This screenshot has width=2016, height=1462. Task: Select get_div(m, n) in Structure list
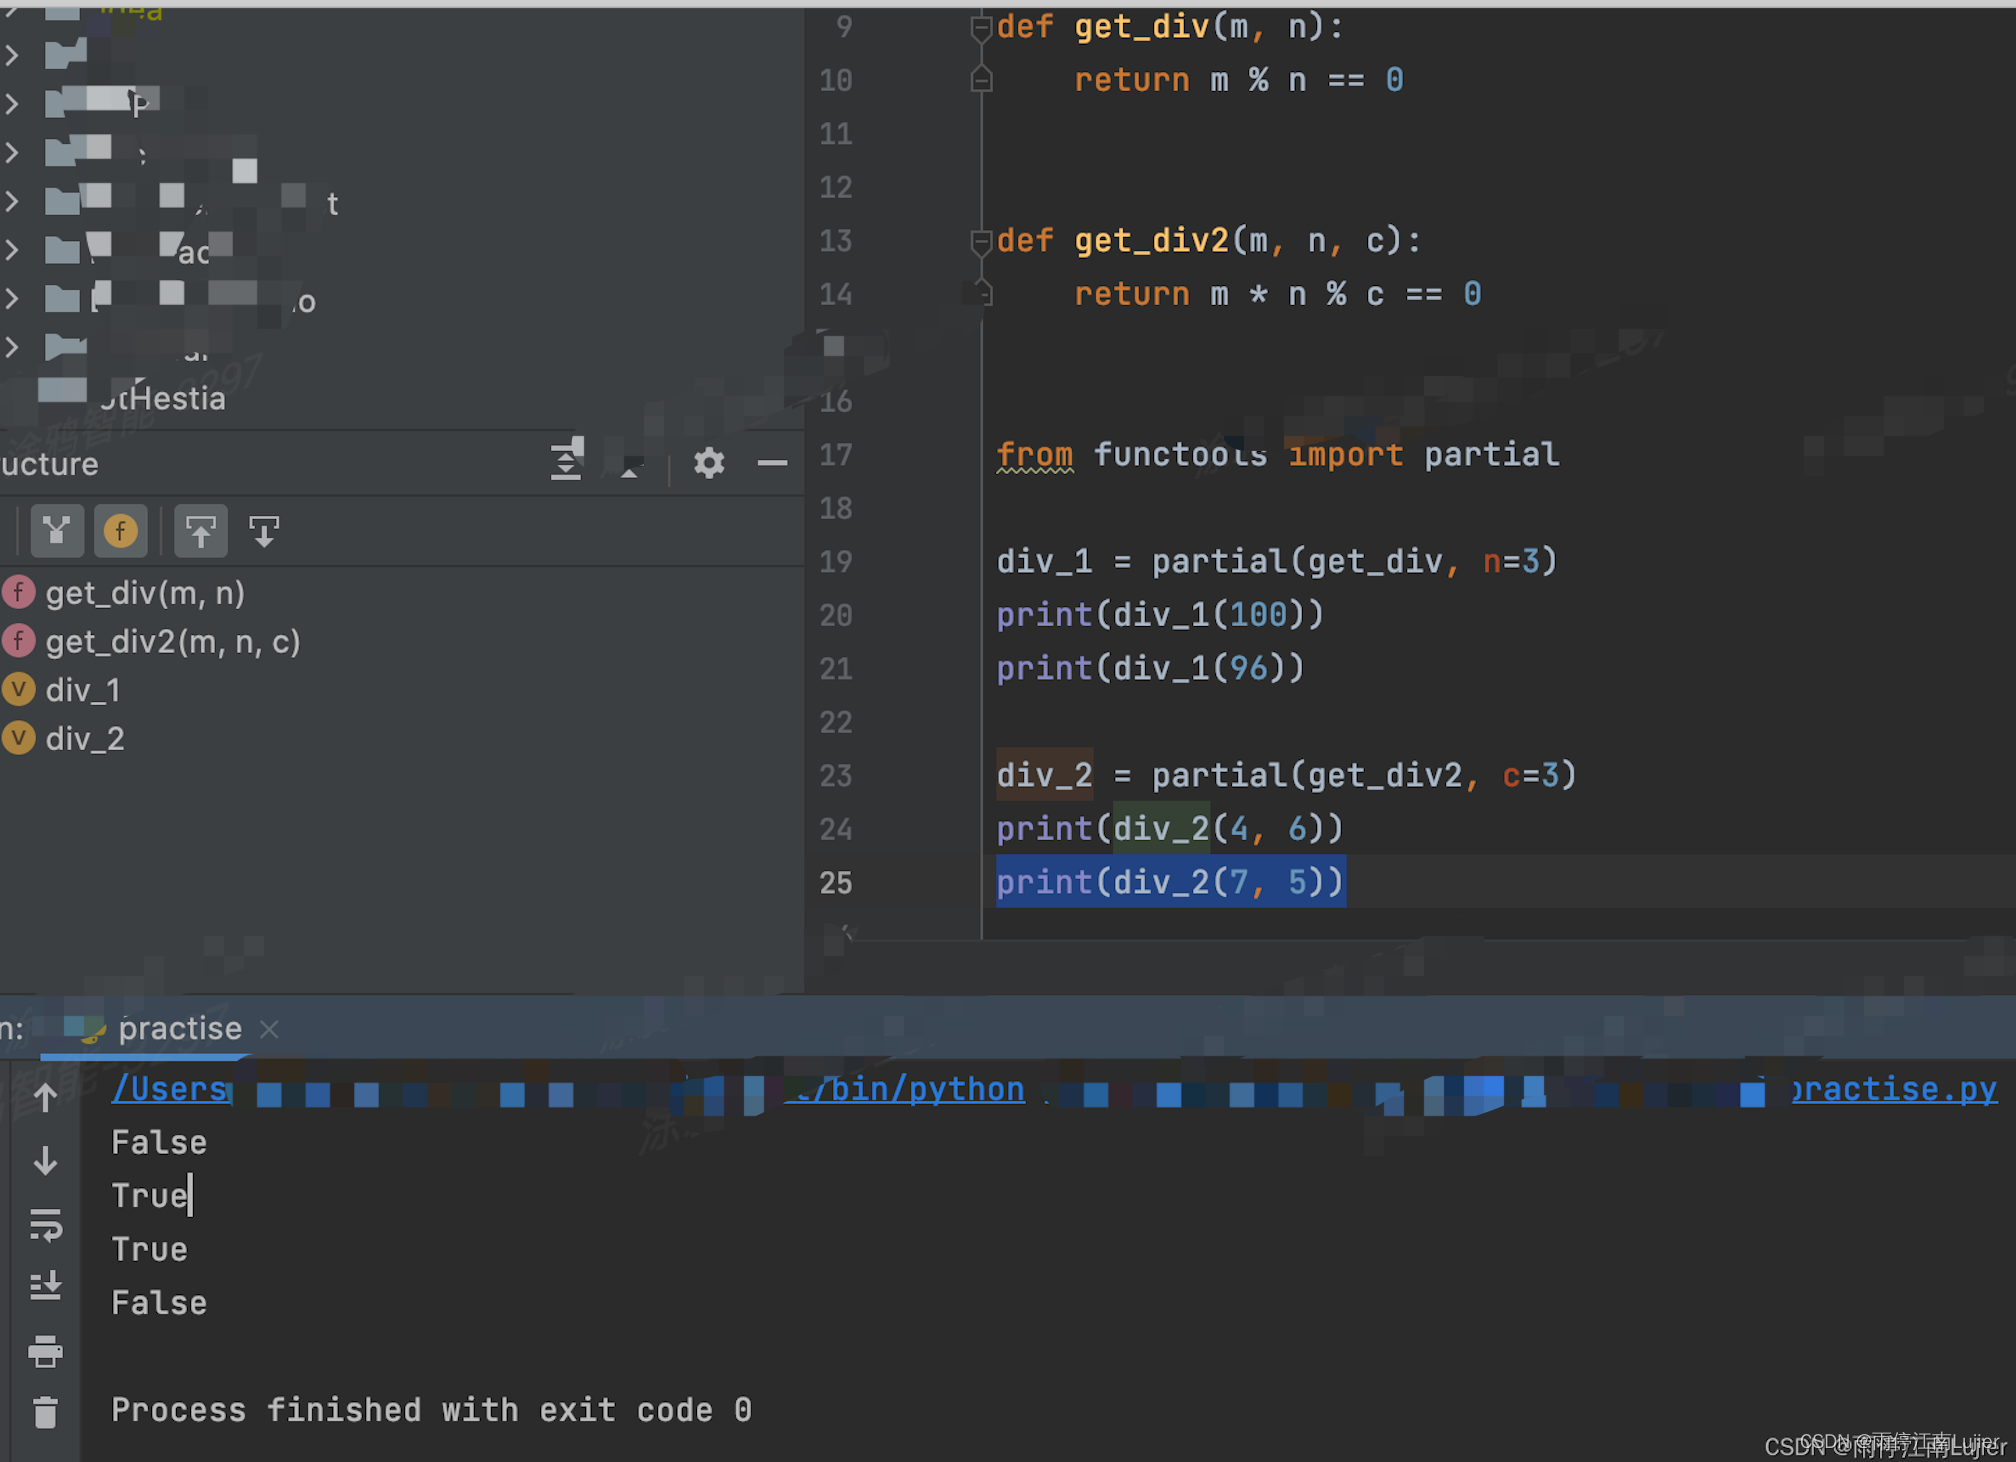coord(145,593)
